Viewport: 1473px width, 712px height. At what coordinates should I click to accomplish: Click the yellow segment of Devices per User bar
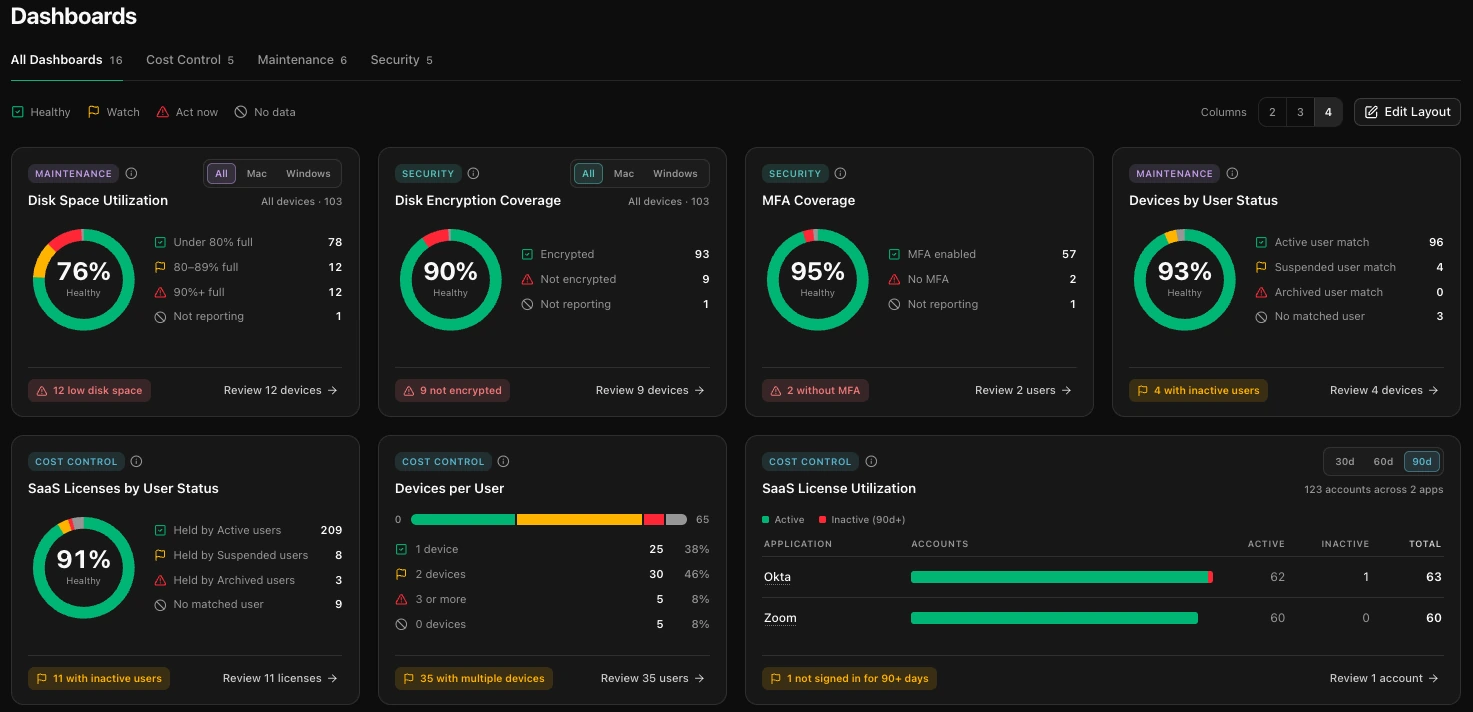point(579,520)
